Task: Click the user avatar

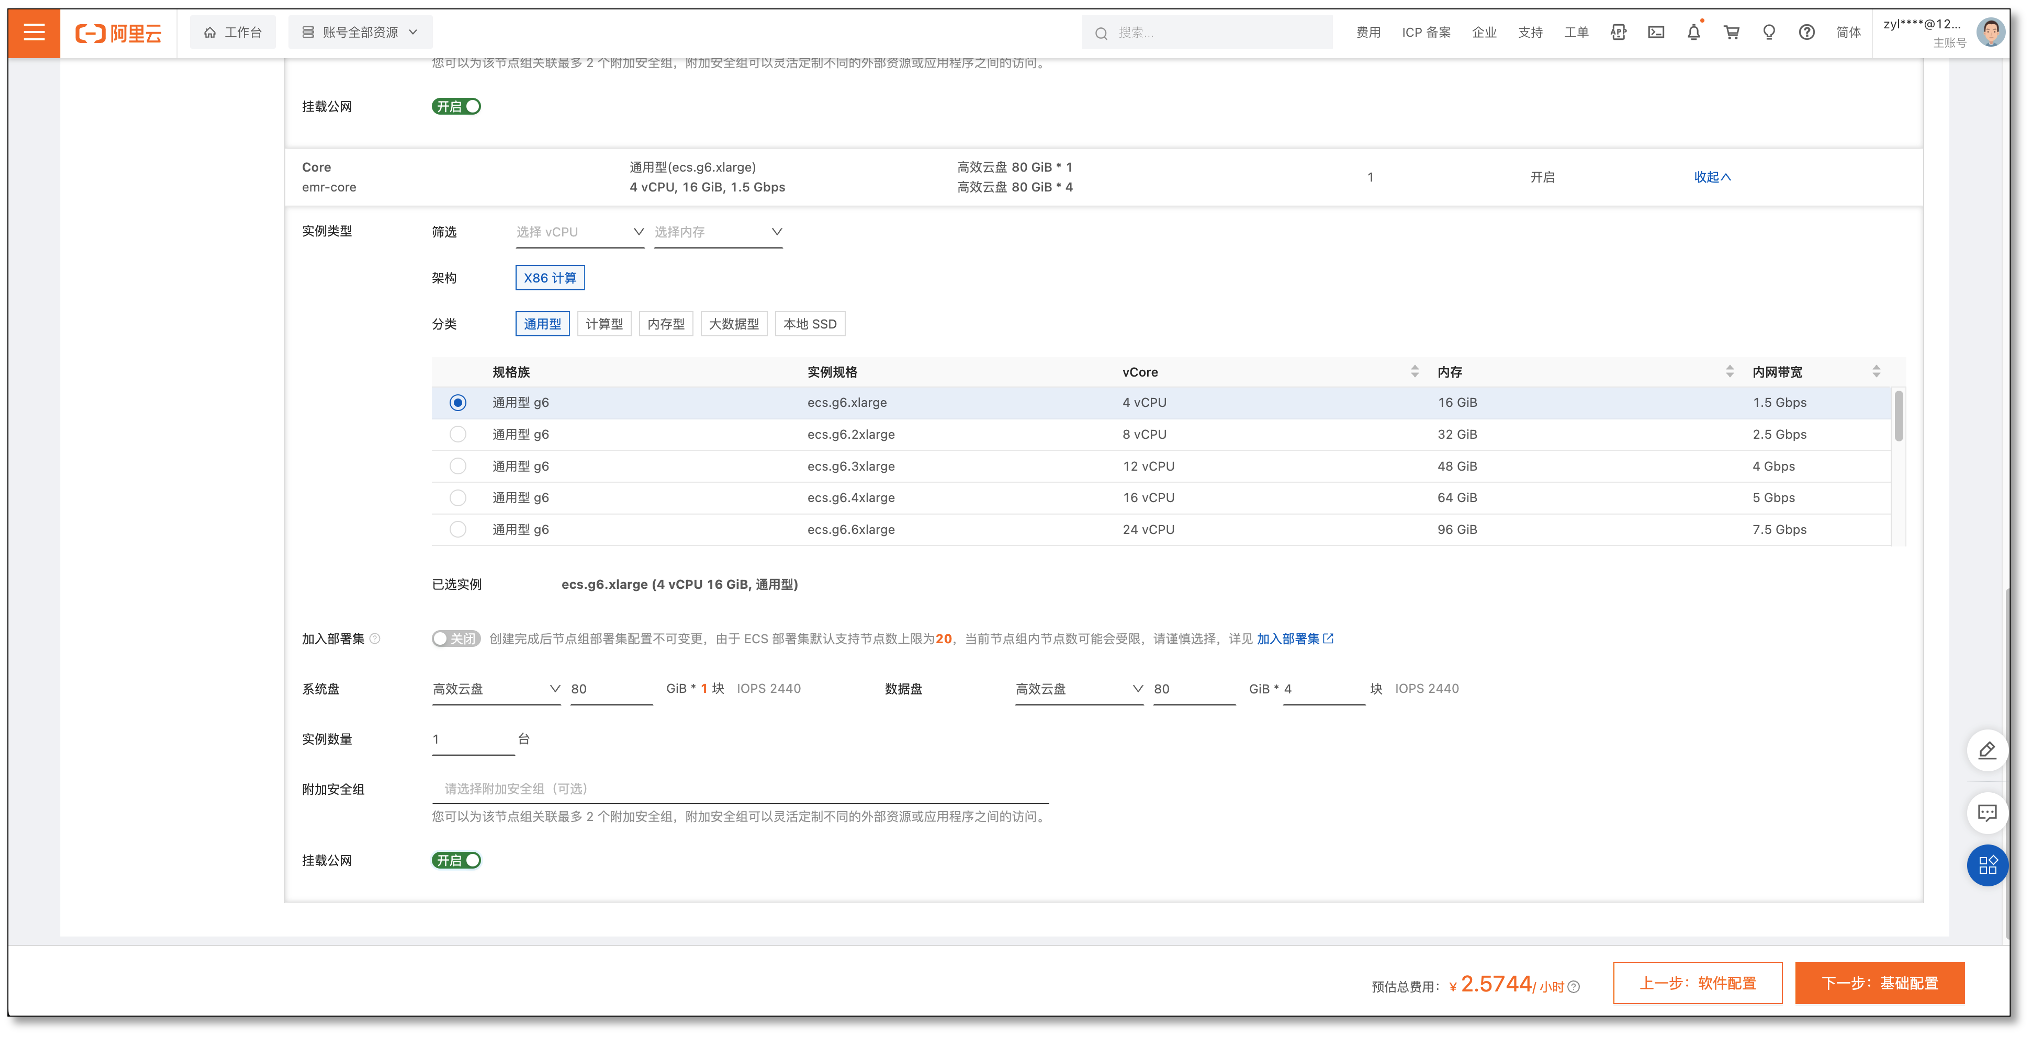Action: [x=1991, y=32]
